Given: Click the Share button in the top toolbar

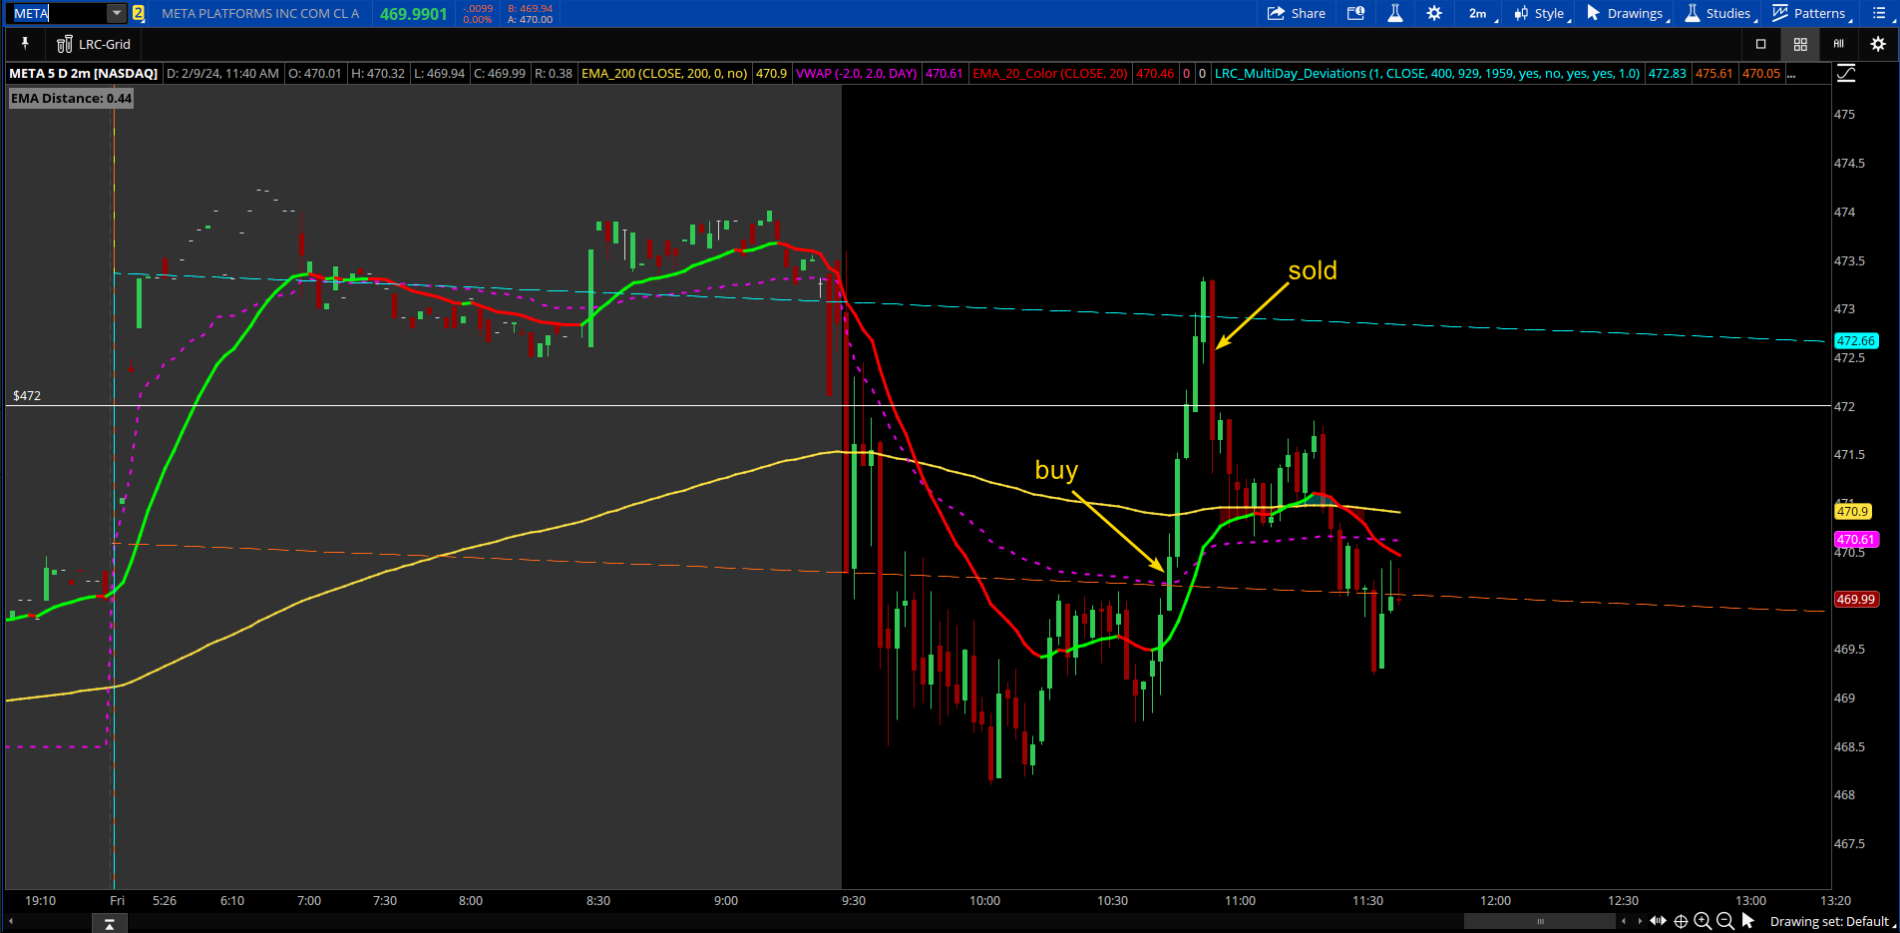Looking at the screenshot, I should [x=1296, y=13].
